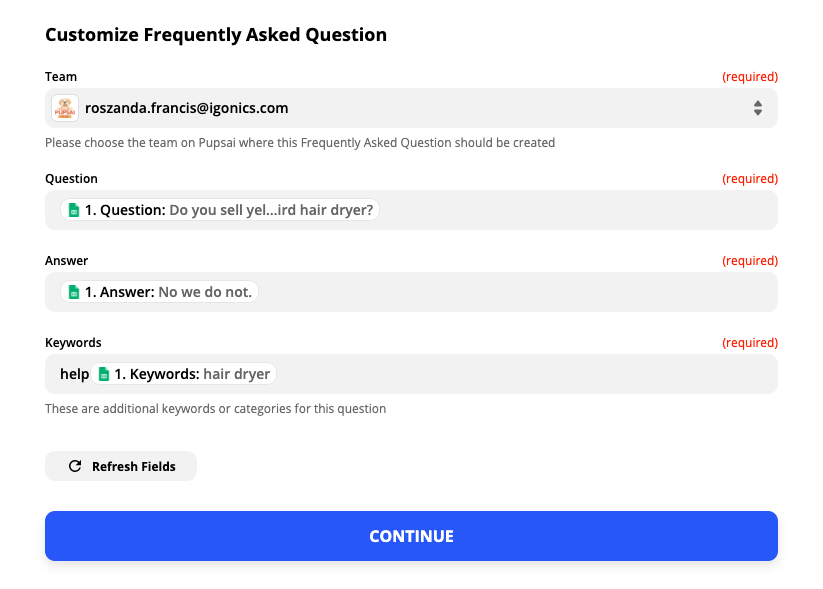Click the Keywords helper text below field

215,409
